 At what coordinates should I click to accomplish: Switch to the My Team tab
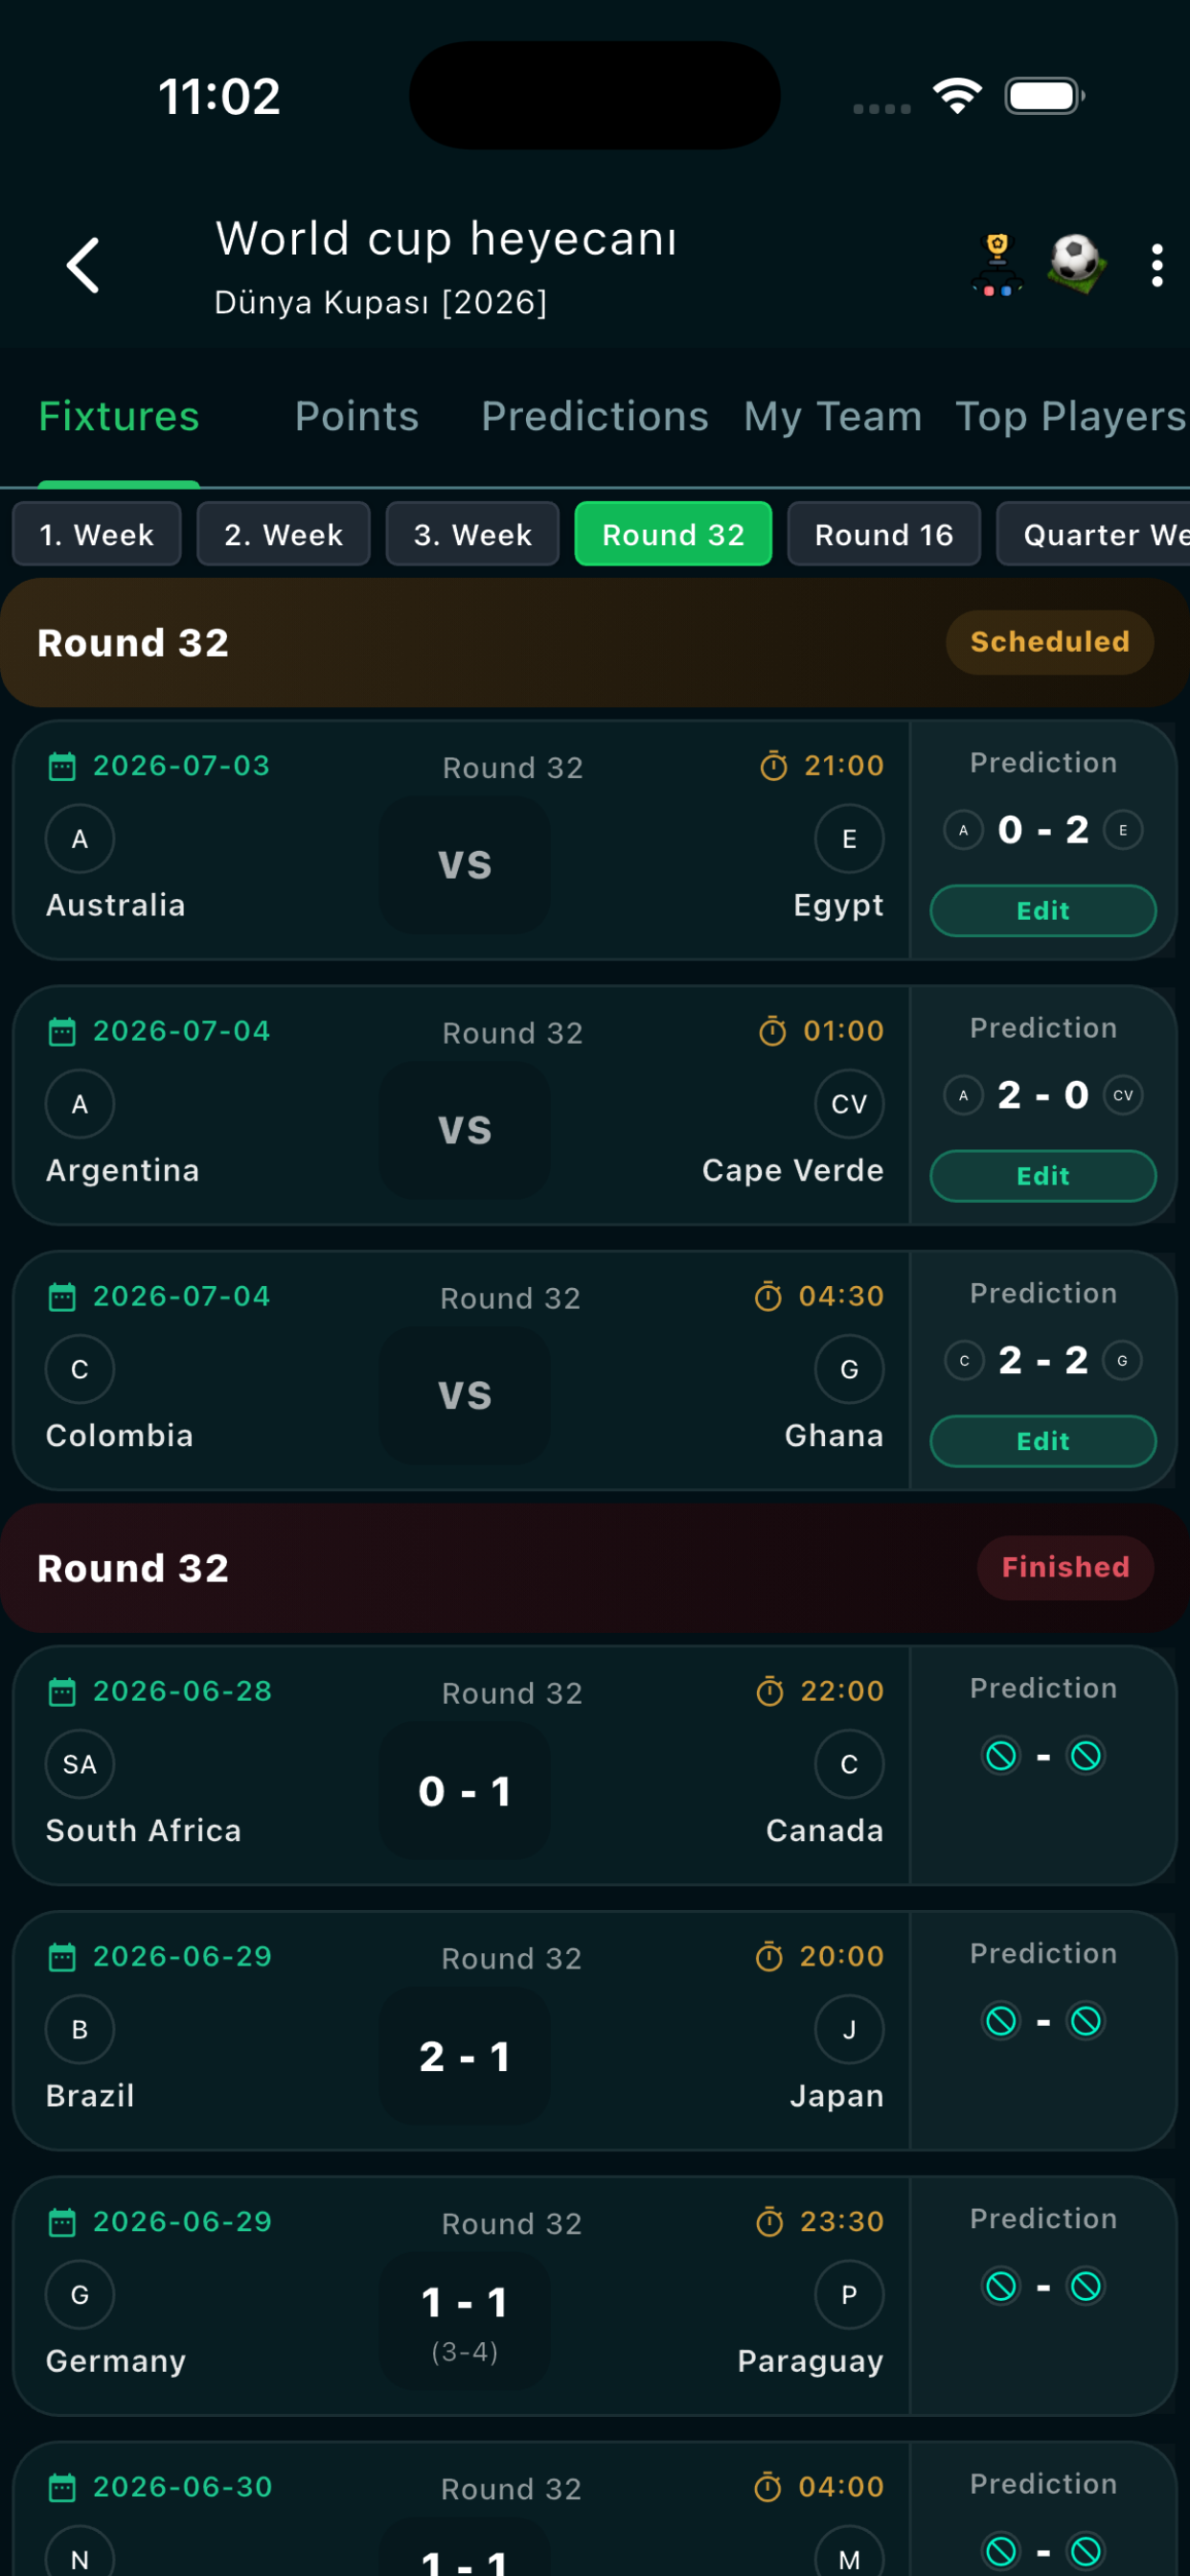[x=833, y=416]
